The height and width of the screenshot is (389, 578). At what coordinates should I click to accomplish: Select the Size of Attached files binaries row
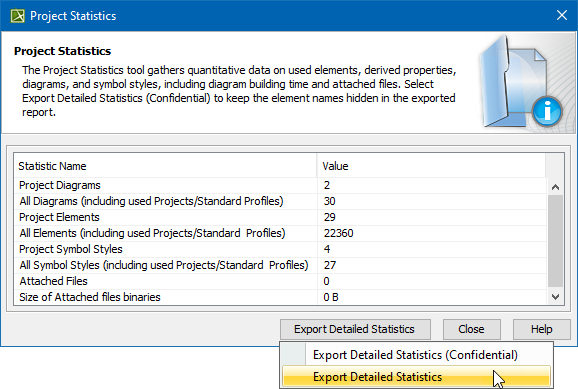point(280,297)
